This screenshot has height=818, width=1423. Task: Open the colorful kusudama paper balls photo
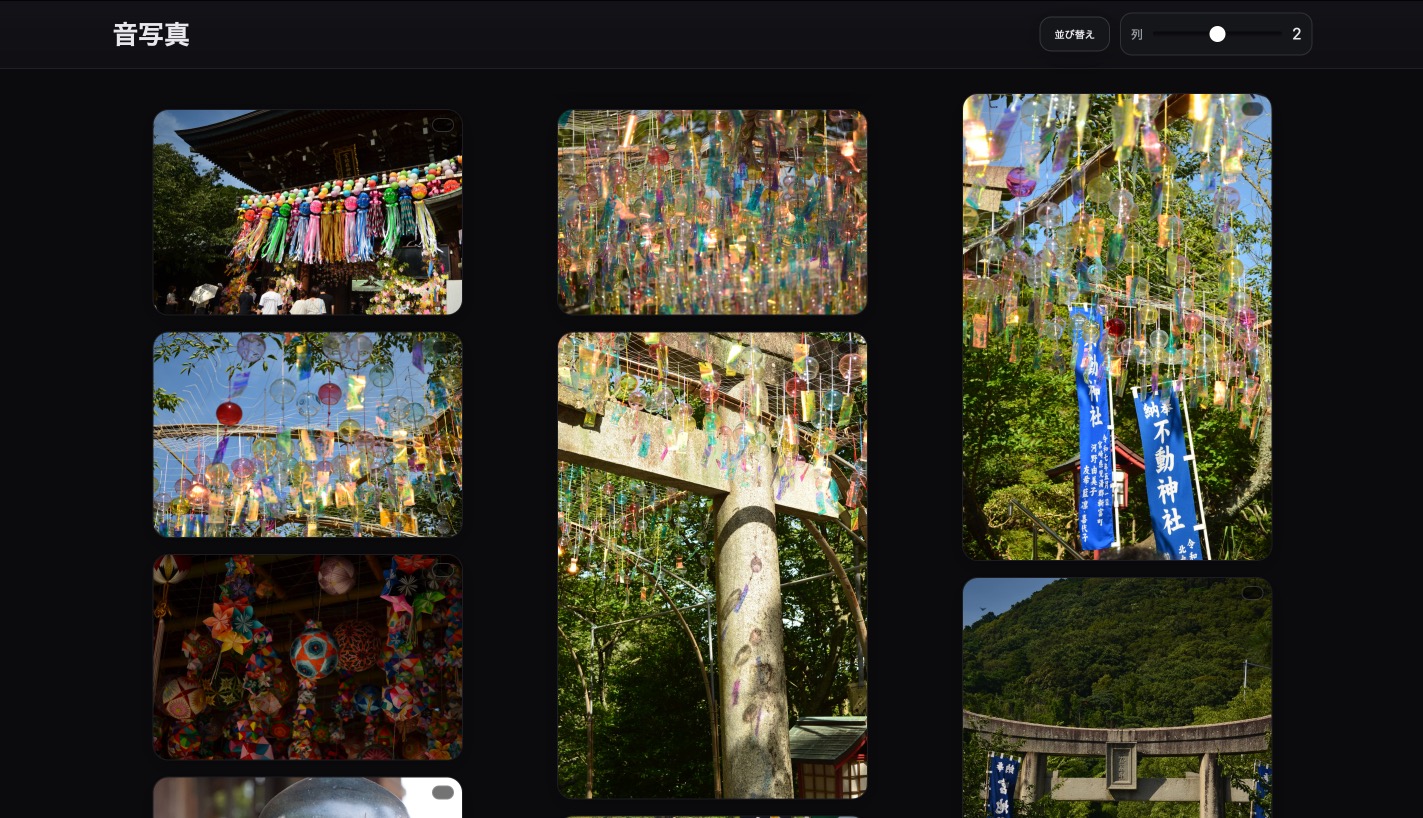(x=307, y=660)
